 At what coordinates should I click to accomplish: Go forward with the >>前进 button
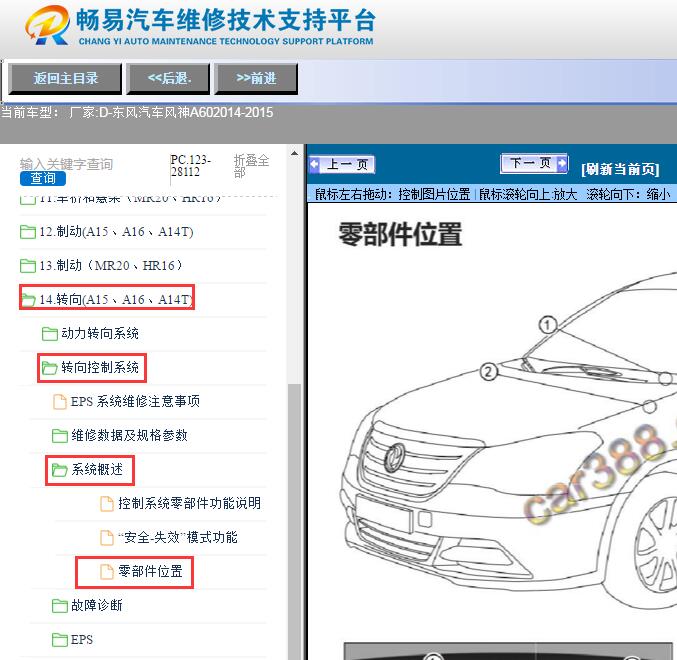(x=256, y=78)
